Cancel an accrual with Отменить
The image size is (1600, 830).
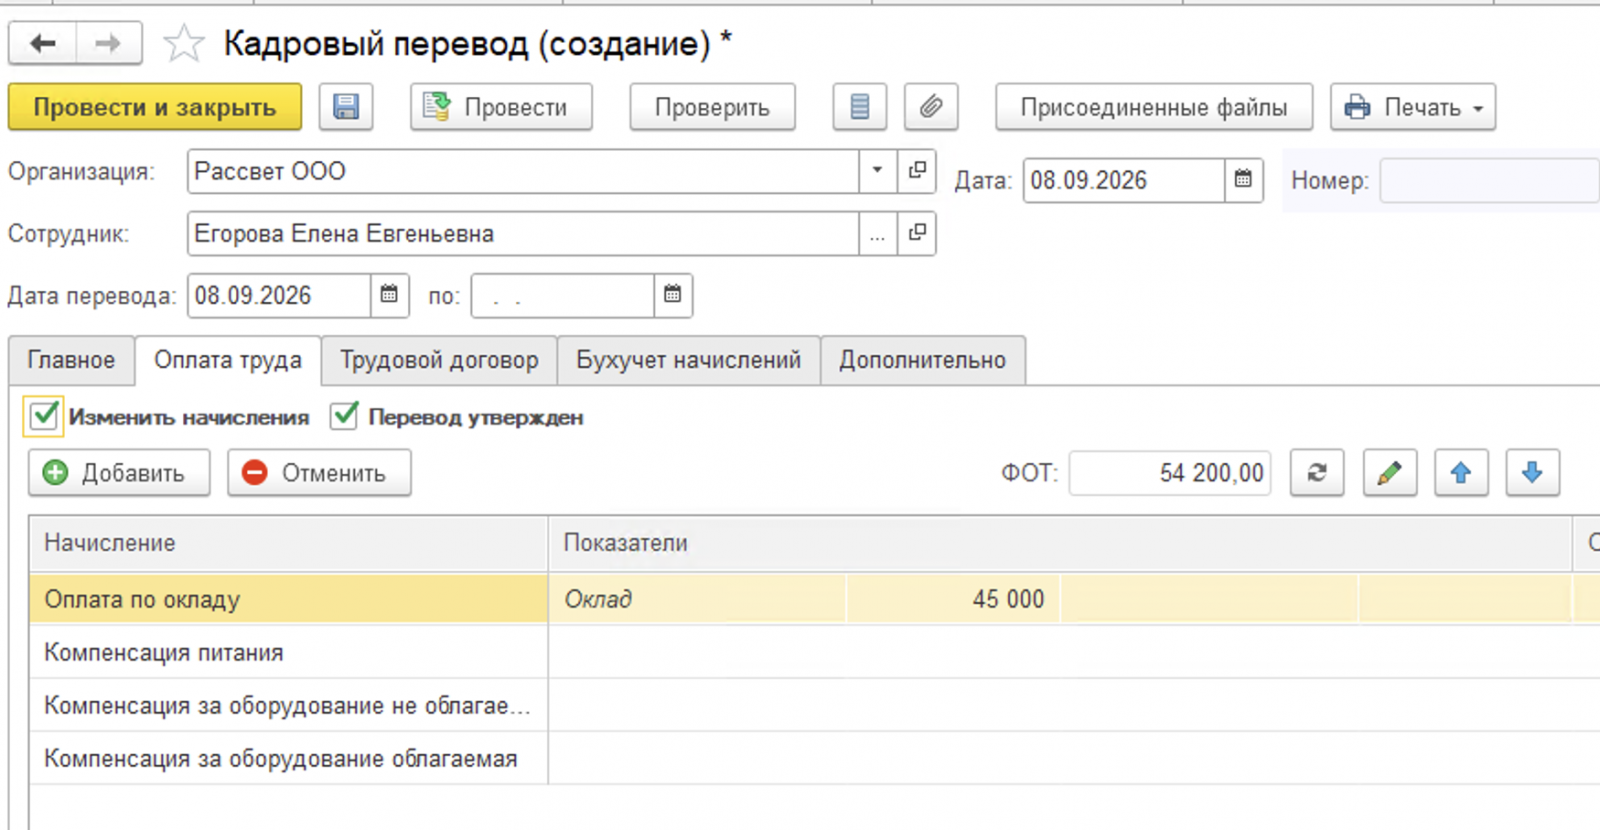pyautogui.click(x=319, y=473)
